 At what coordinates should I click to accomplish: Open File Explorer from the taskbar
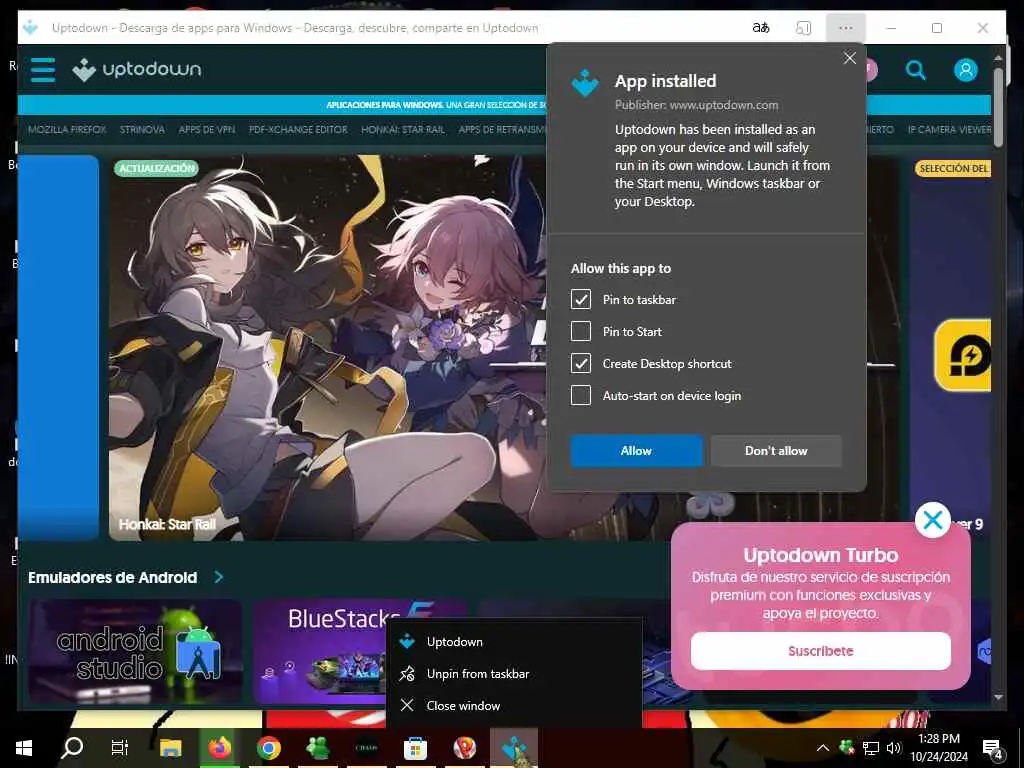pos(170,748)
